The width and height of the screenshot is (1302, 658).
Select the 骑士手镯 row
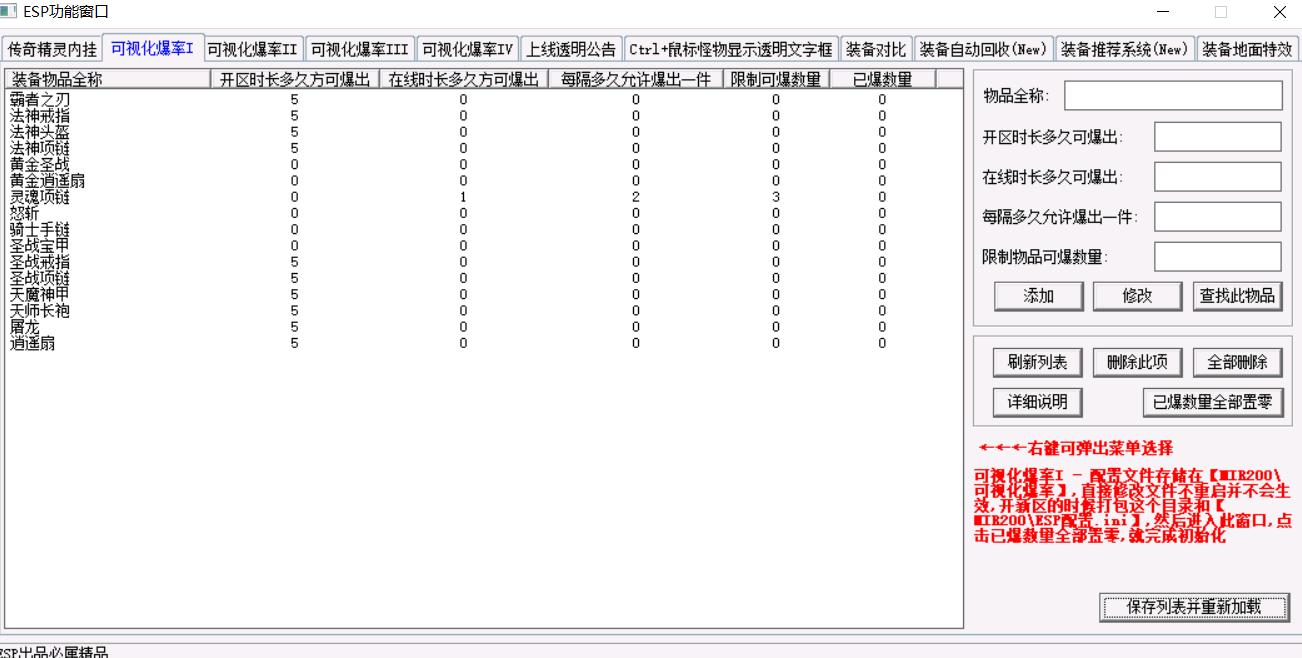pos(484,229)
